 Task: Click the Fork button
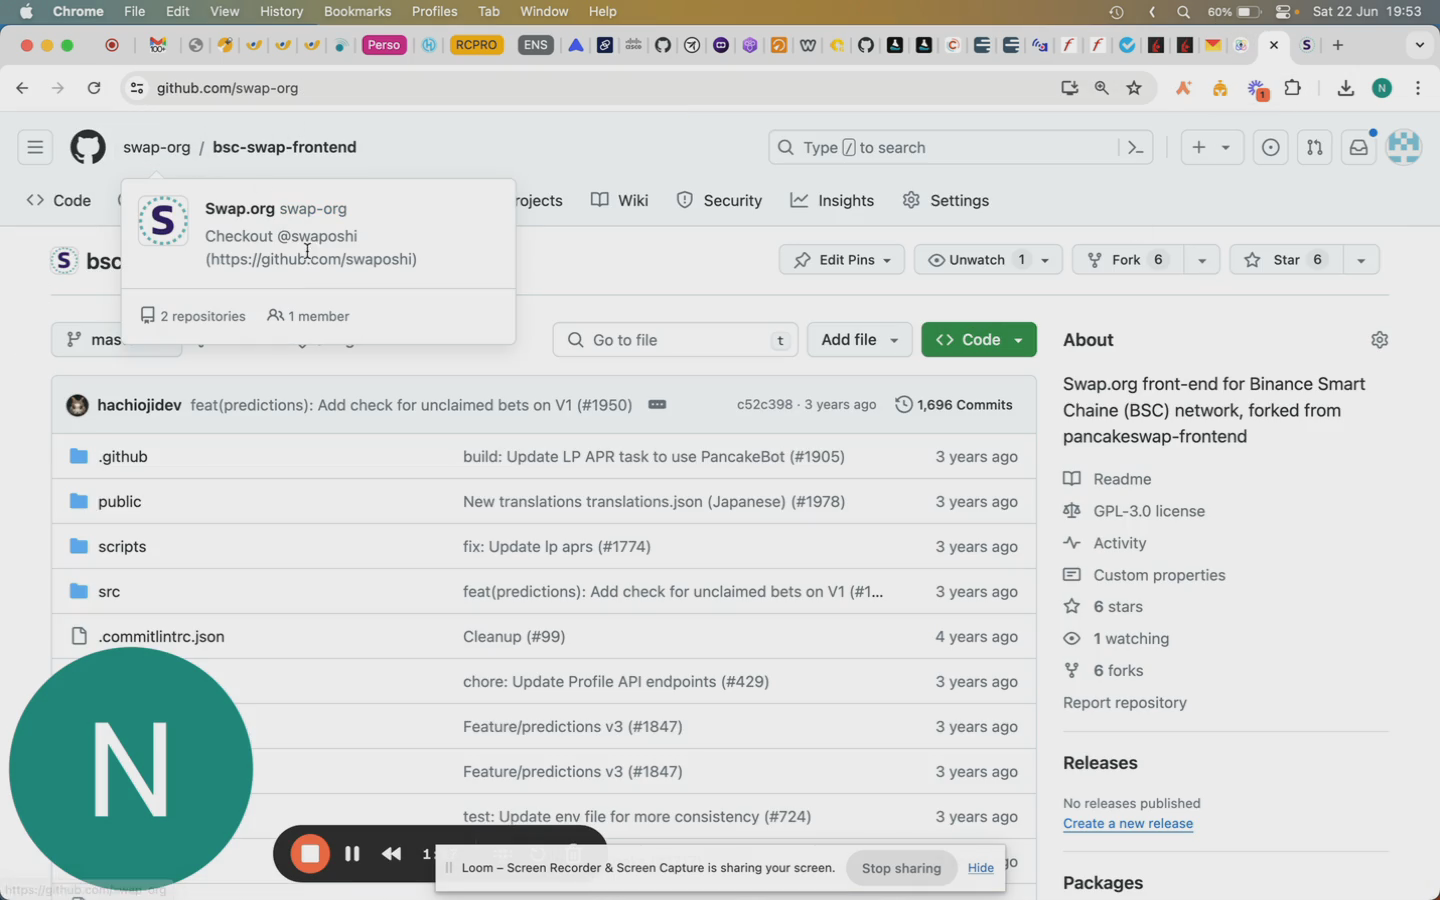click(x=1127, y=260)
